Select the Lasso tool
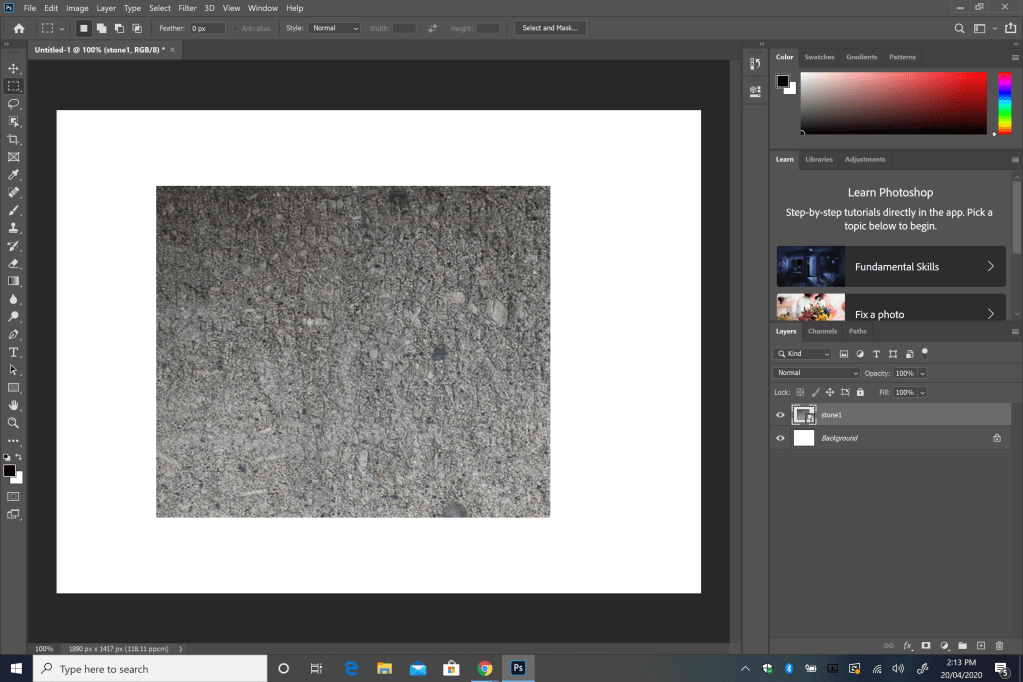This screenshot has height=682, width=1023. (14, 104)
